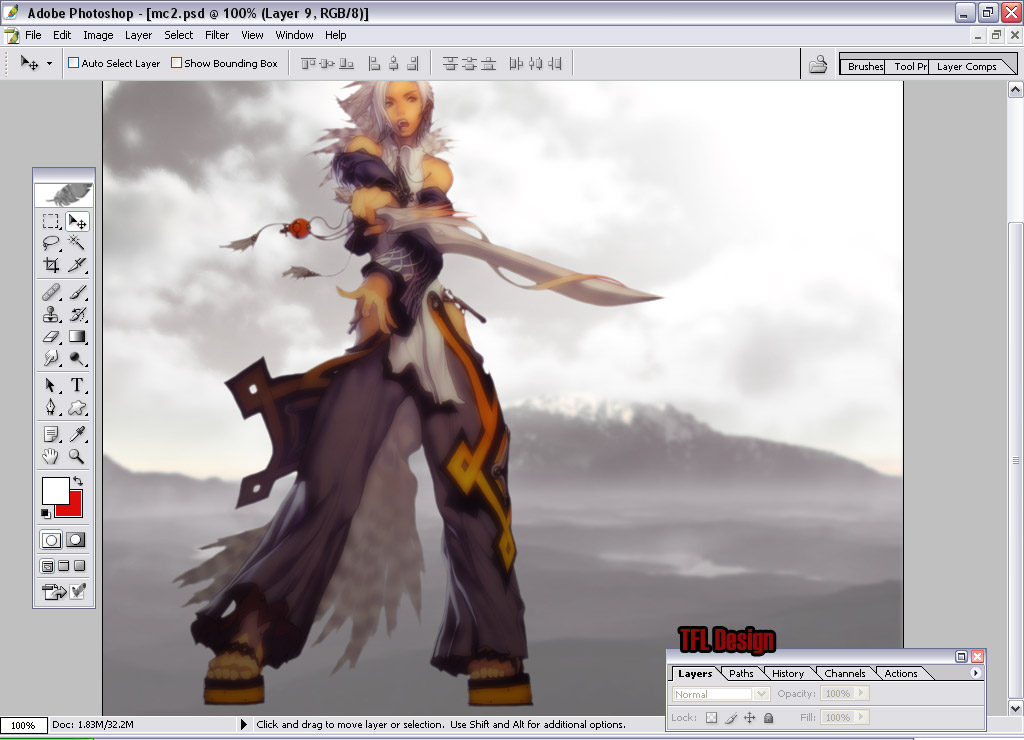Open the Image menu
The width and height of the screenshot is (1024, 740).
pos(98,35)
